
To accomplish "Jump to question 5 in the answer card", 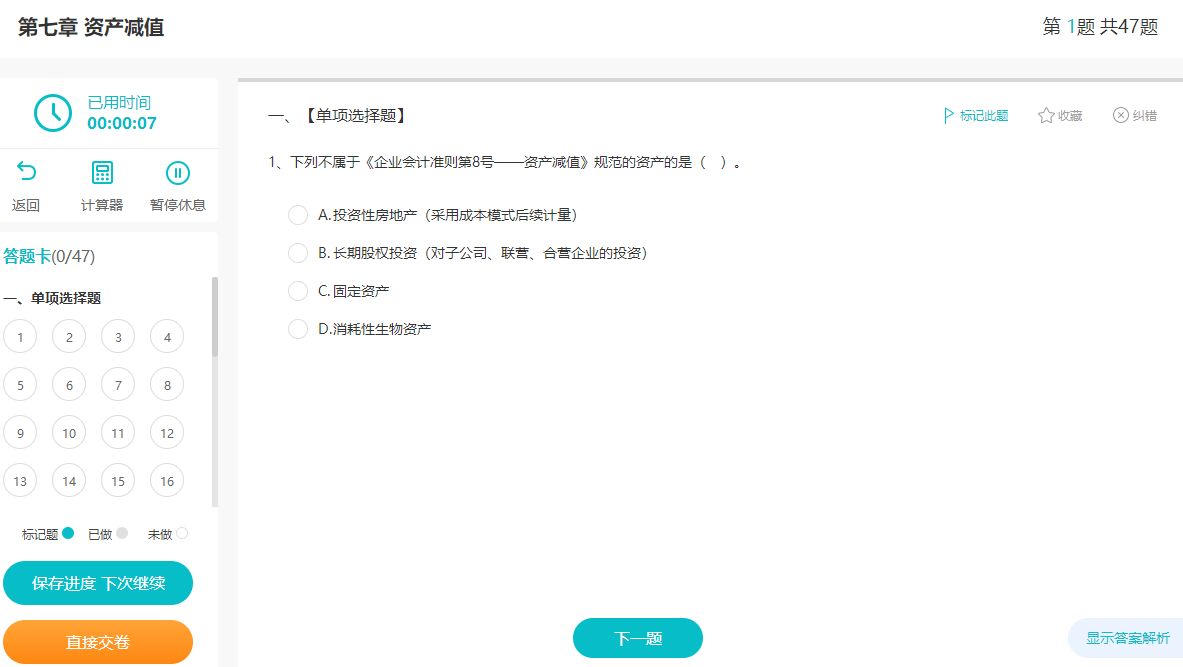I will click(x=20, y=384).
